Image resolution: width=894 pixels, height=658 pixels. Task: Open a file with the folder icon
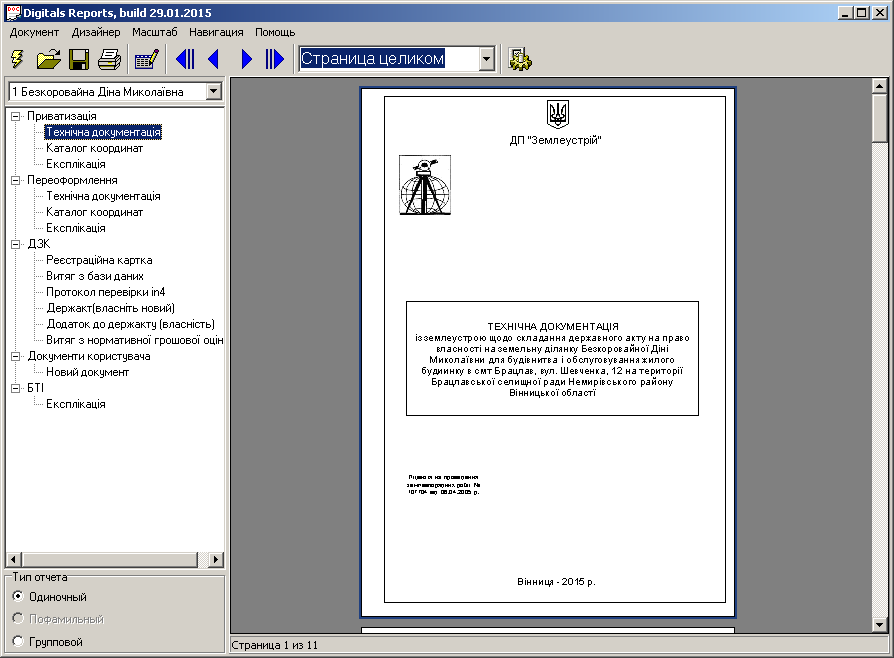click(x=48, y=59)
